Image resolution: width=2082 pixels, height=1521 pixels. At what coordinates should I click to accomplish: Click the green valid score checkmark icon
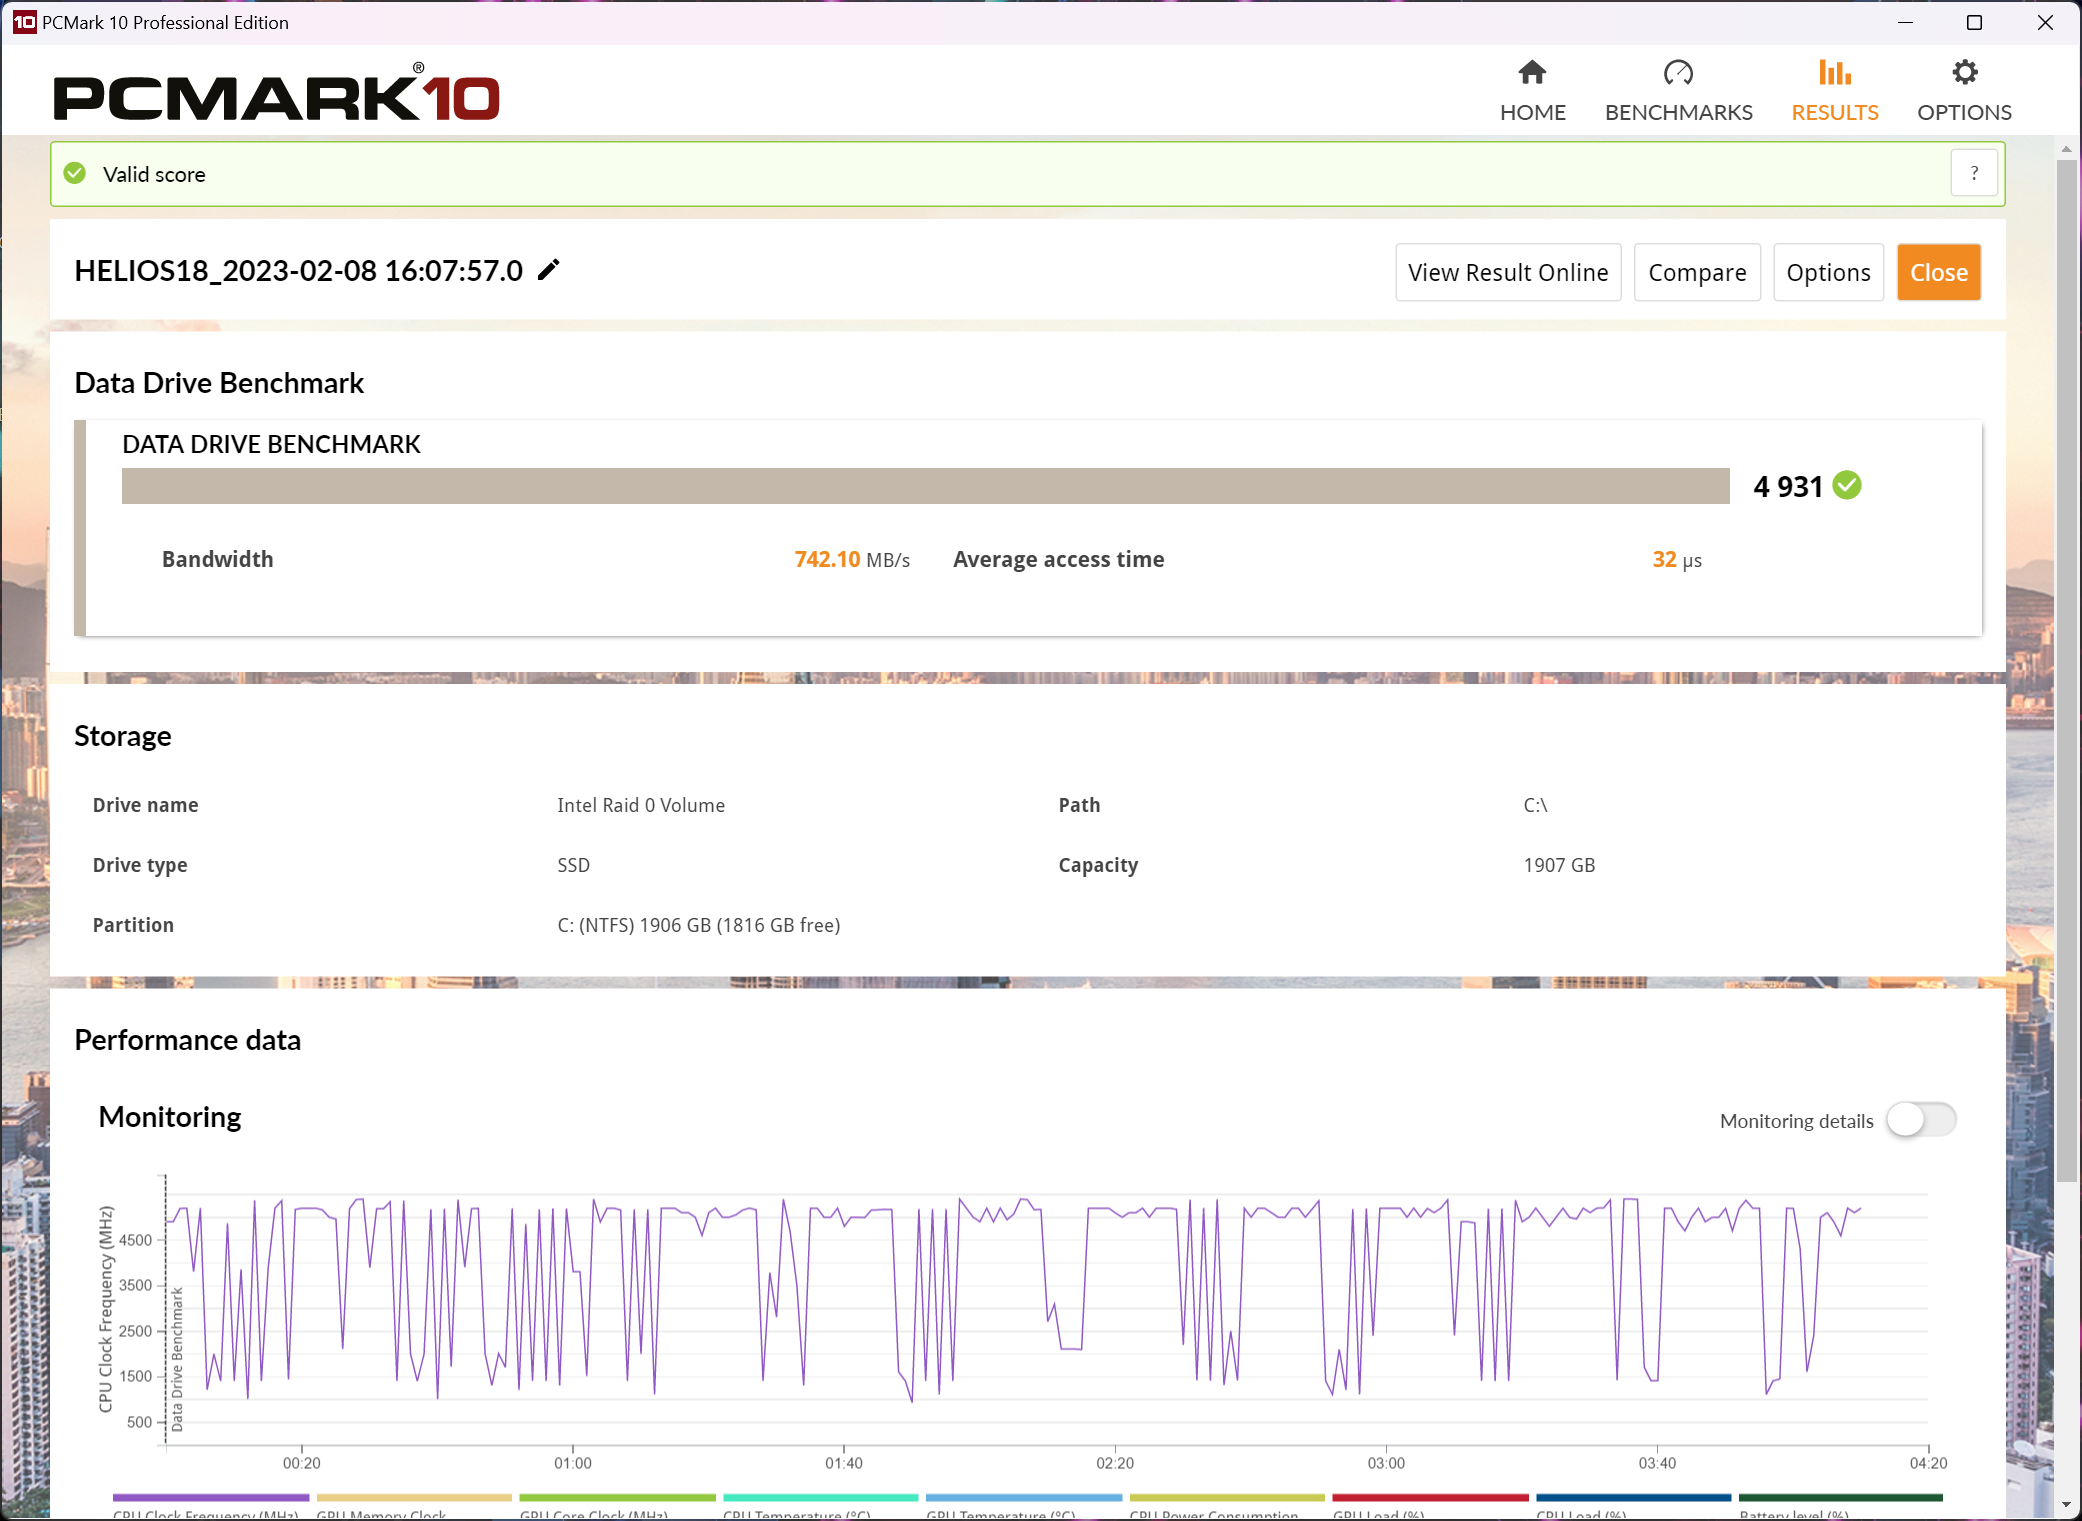75,174
